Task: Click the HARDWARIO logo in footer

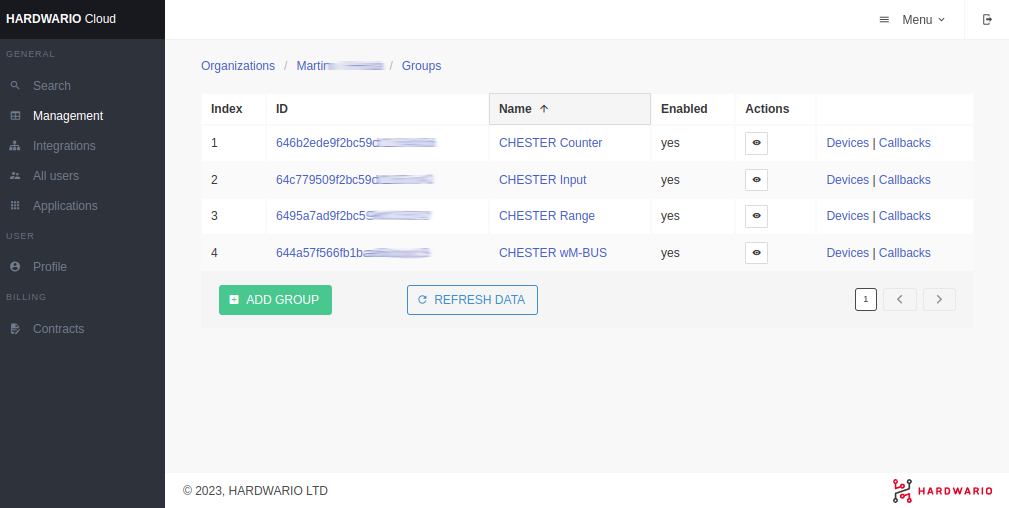Action: (942, 490)
